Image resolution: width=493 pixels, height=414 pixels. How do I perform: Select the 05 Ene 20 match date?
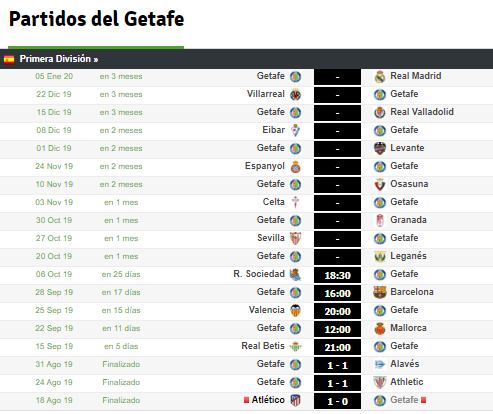54,76
